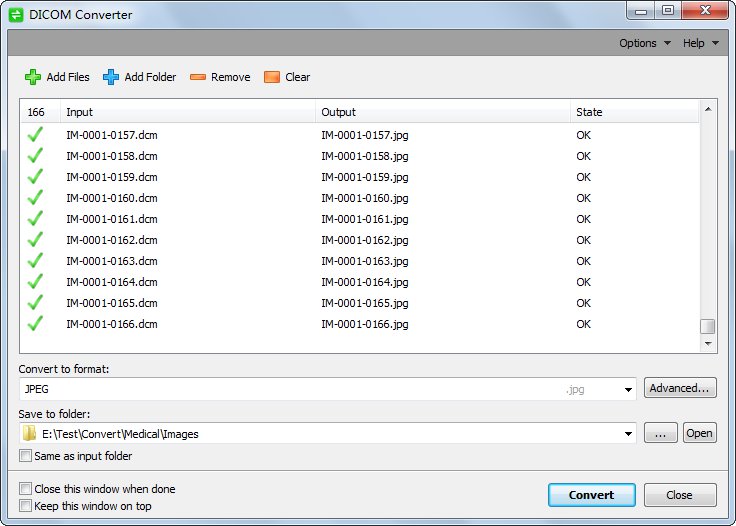Viewport: 736px width, 526px height.
Task: Sort by the State column header
Action: tap(635, 112)
